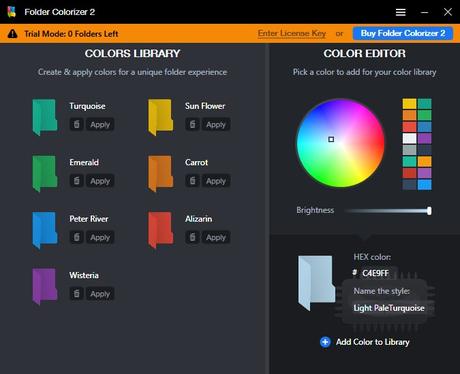Apply the Carrot color
Screen dimensions: 460x374
click(x=216, y=181)
